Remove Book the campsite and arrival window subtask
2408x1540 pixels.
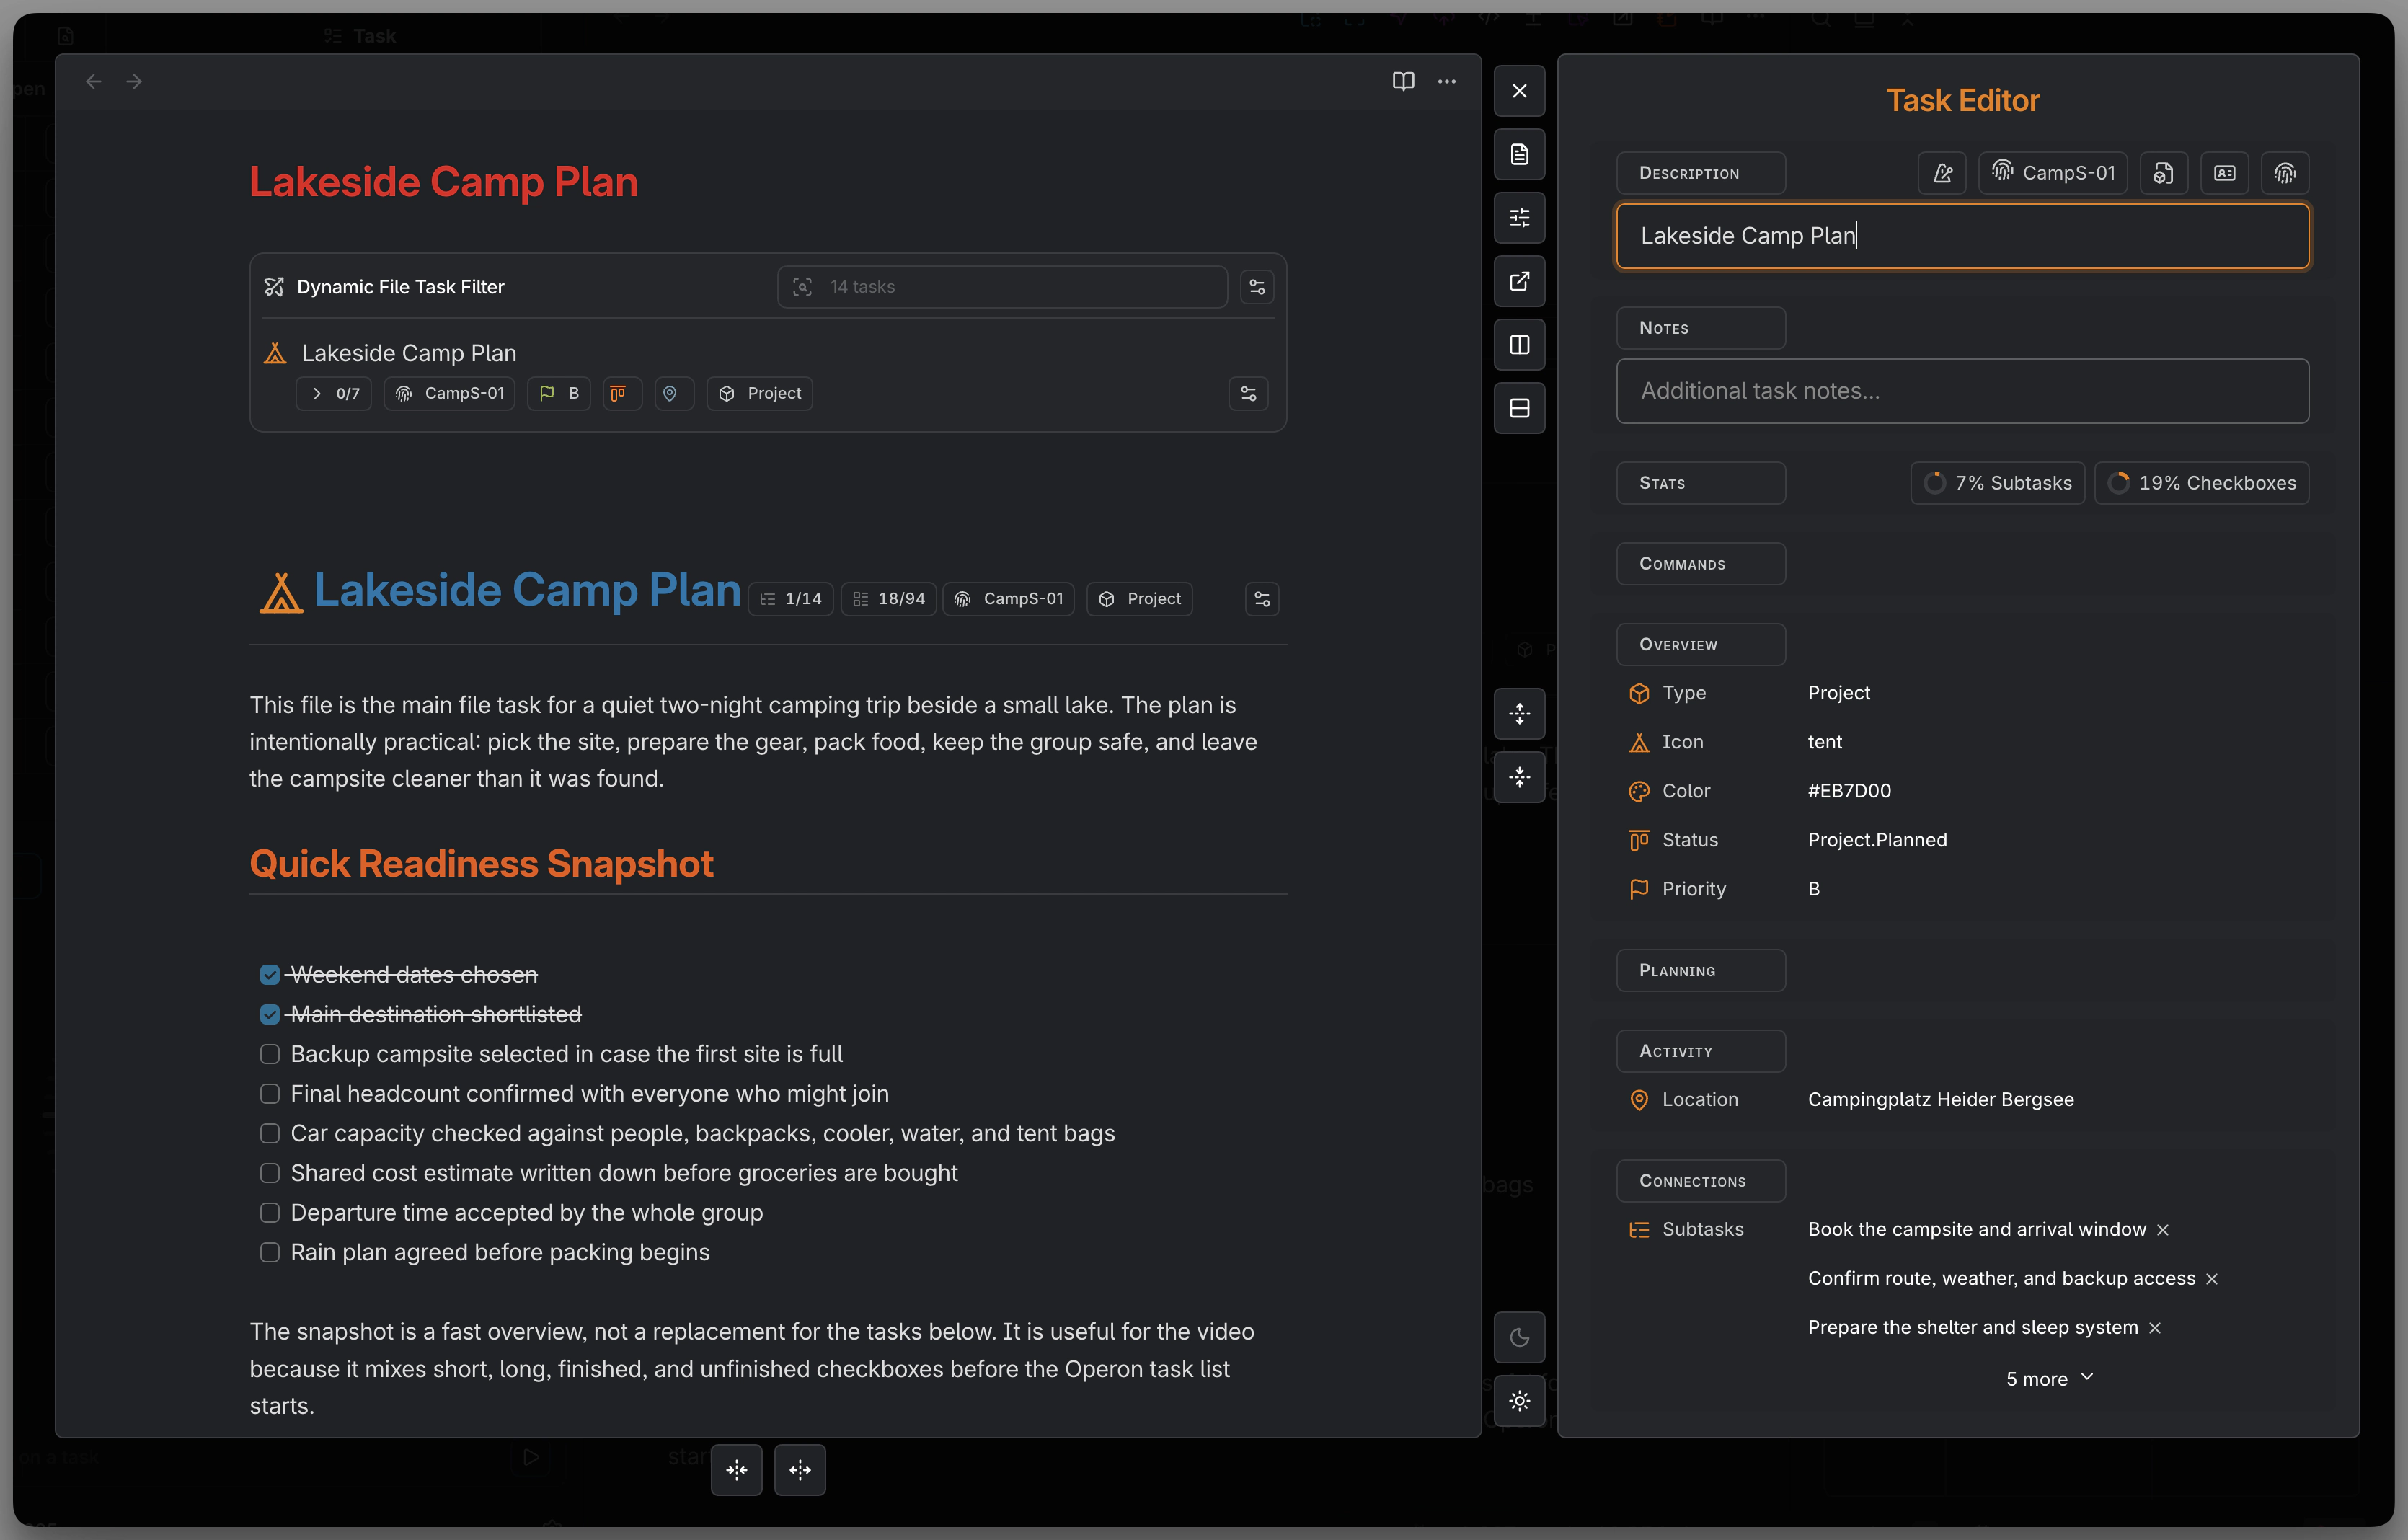tap(2163, 1230)
